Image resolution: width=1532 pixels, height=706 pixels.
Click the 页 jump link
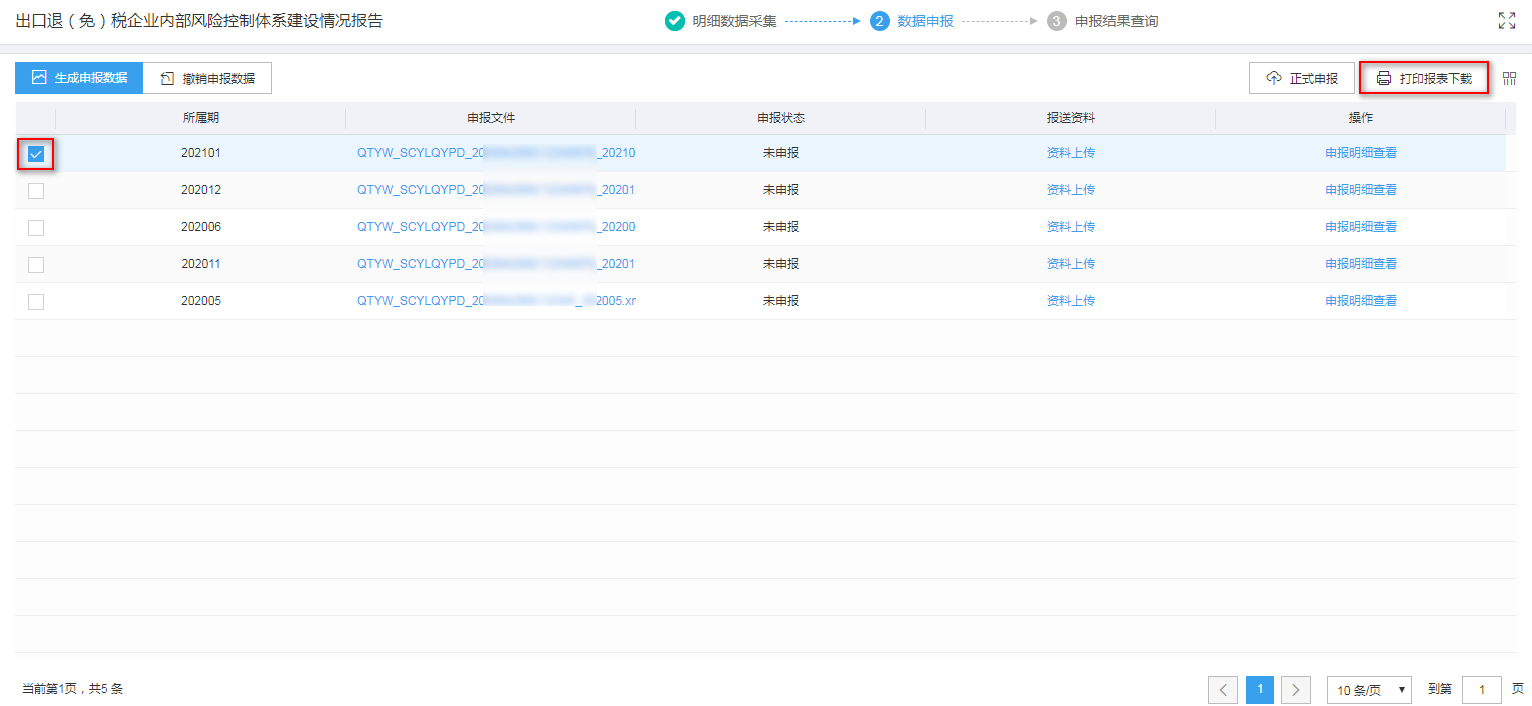click(1518, 689)
